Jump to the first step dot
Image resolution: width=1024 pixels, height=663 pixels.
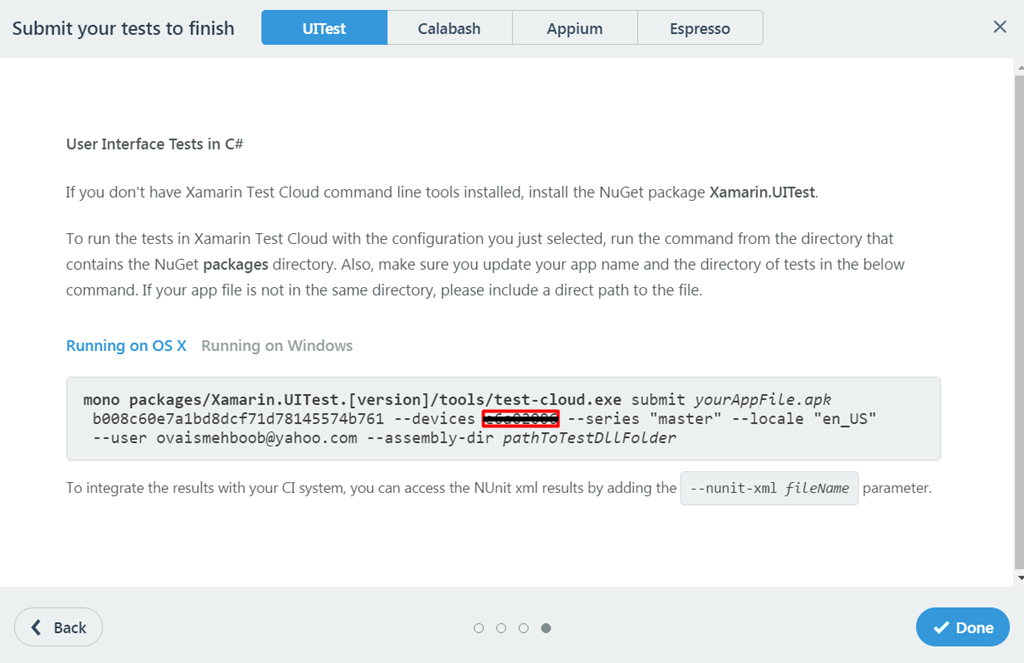[479, 628]
